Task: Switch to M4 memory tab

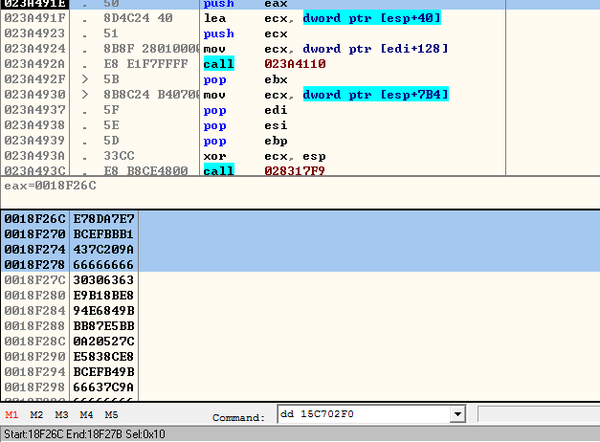Action: click(86, 415)
